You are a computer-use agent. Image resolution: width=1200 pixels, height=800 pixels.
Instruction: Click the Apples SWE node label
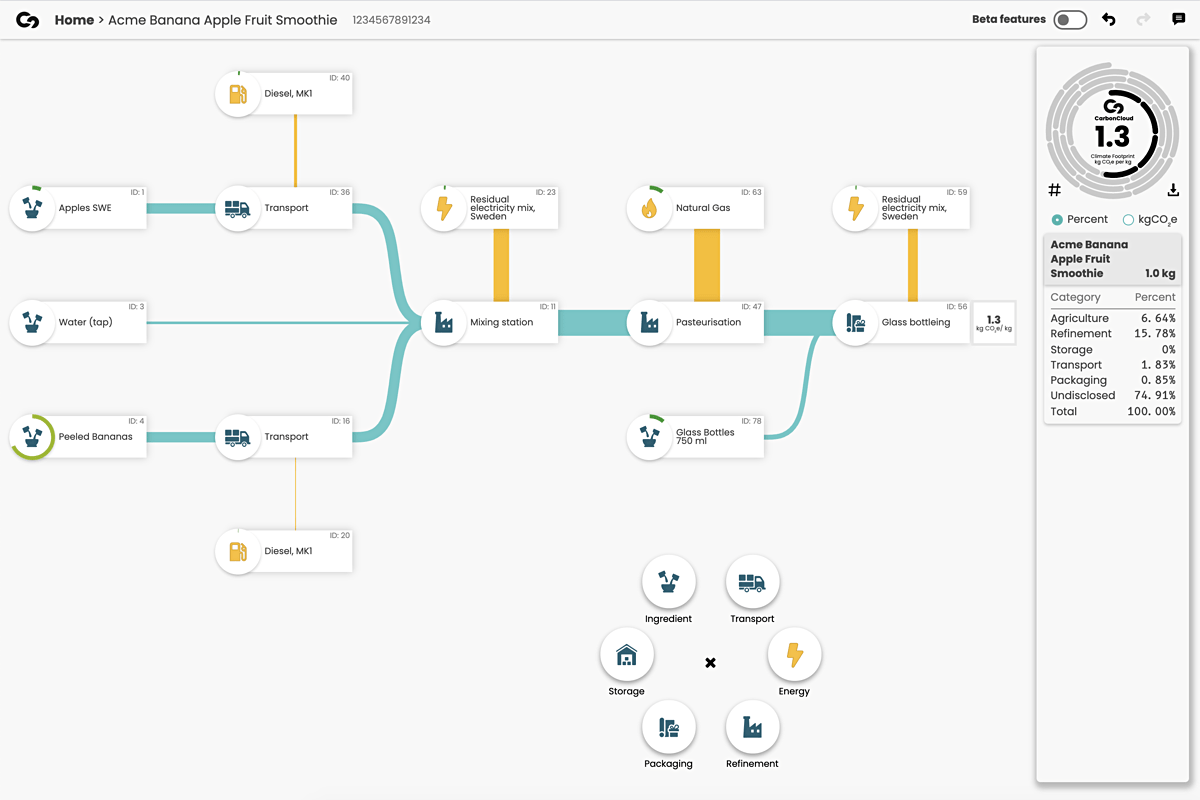[85, 208]
